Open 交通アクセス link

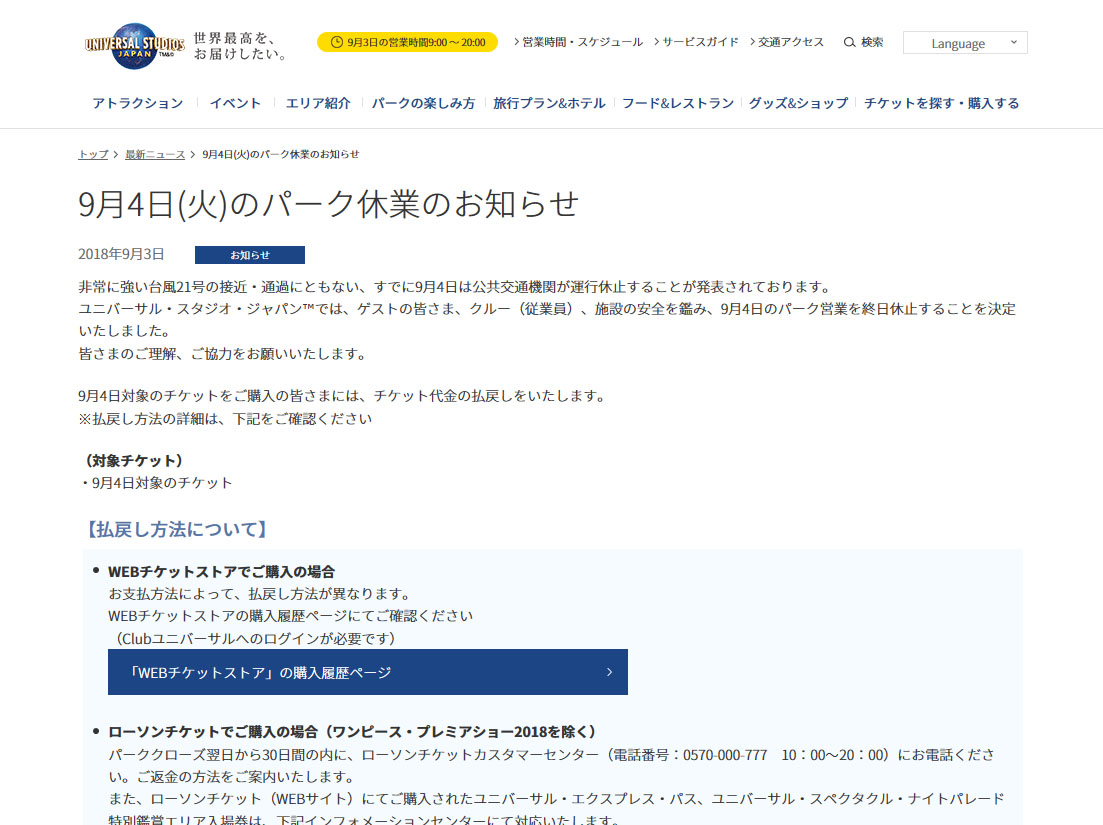pyautogui.click(x=790, y=42)
